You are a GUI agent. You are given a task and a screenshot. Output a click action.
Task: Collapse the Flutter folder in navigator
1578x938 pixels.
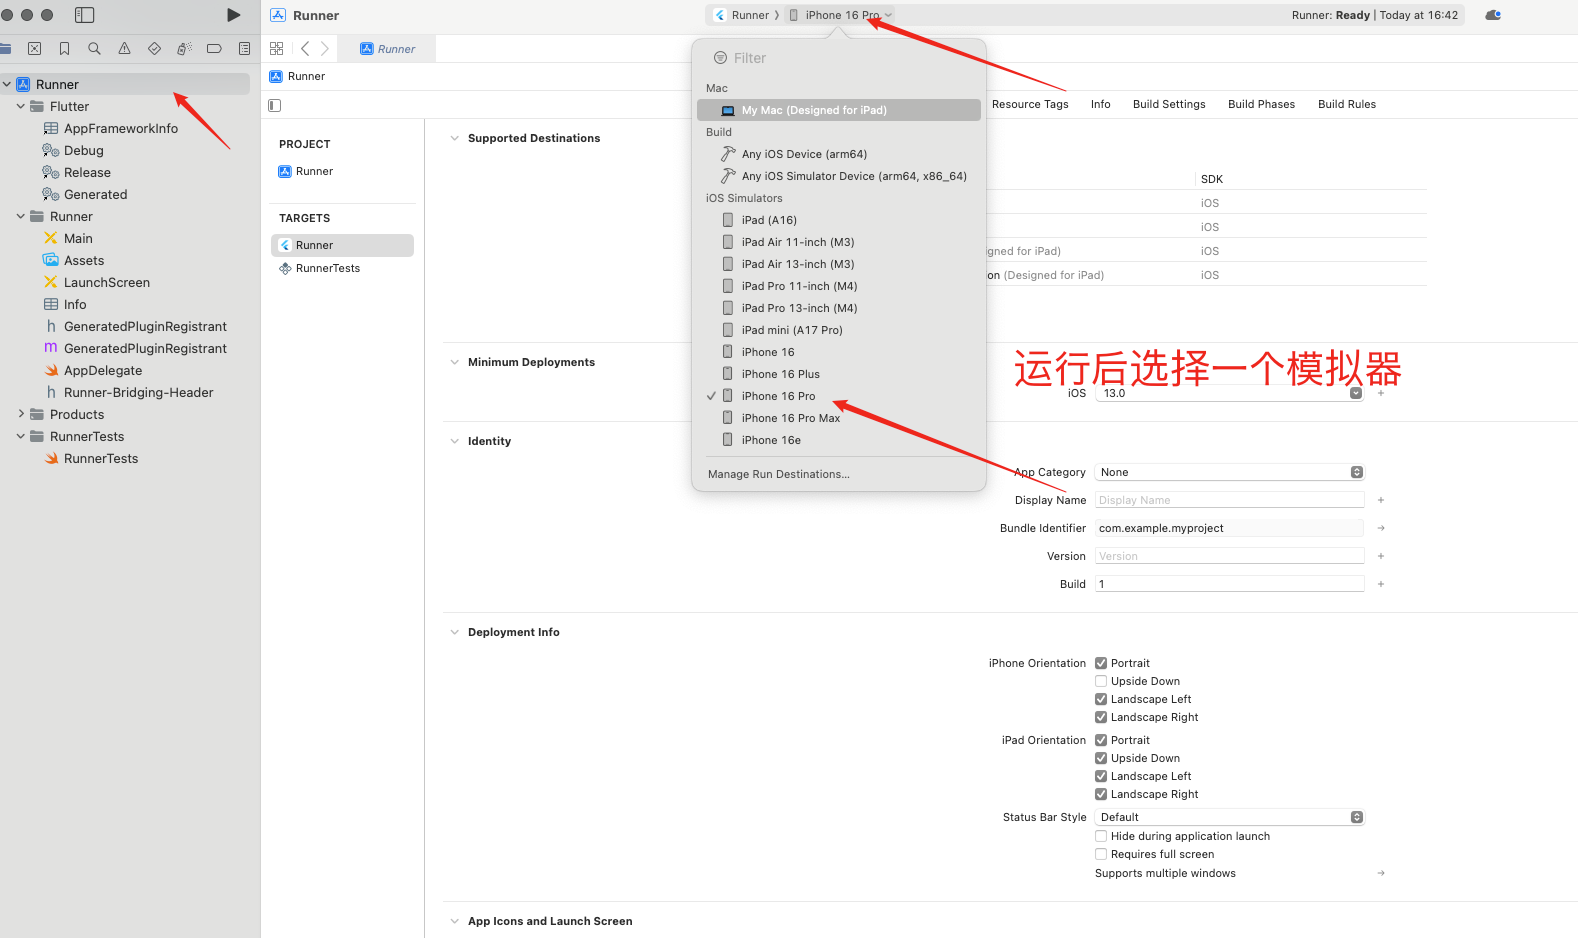point(21,106)
